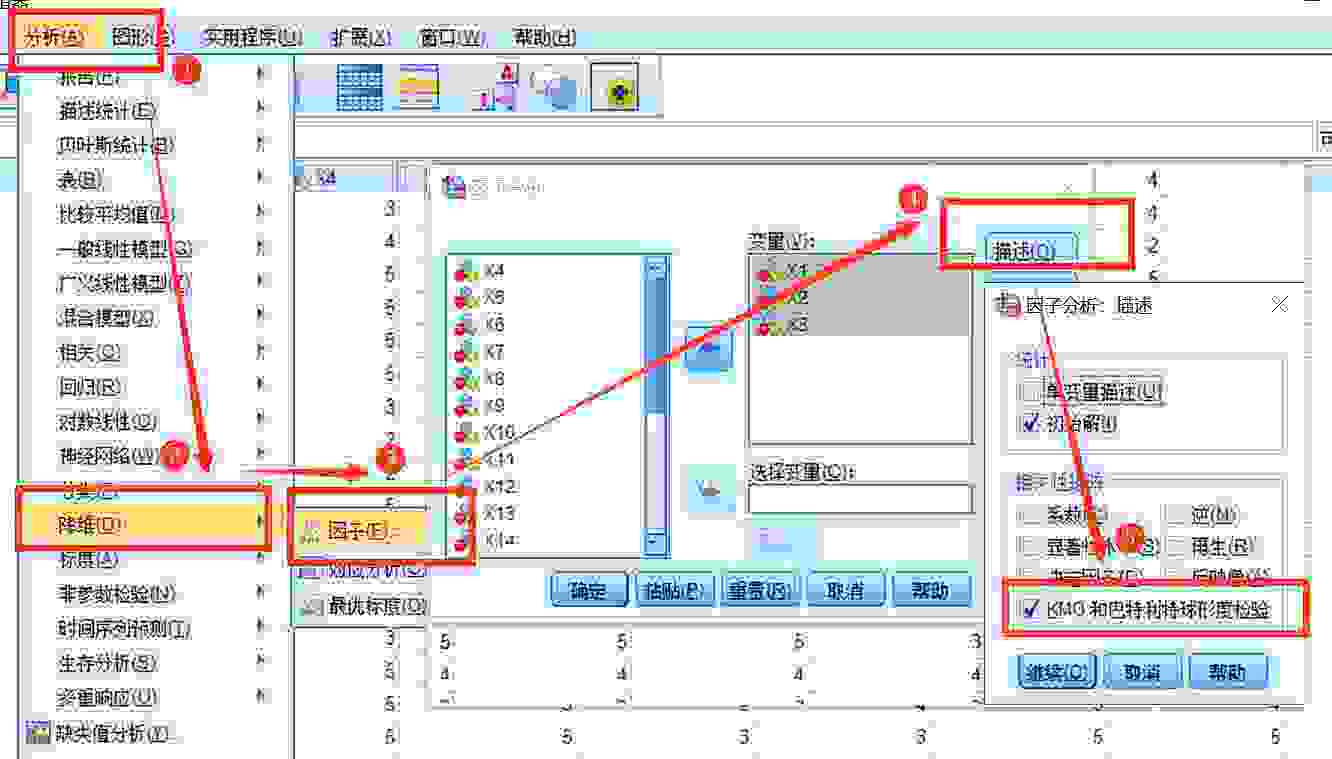This screenshot has width=1332, height=759.
Task: Open the 帮助(H) menu
Action: pyautogui.click(x=544, y=38)
